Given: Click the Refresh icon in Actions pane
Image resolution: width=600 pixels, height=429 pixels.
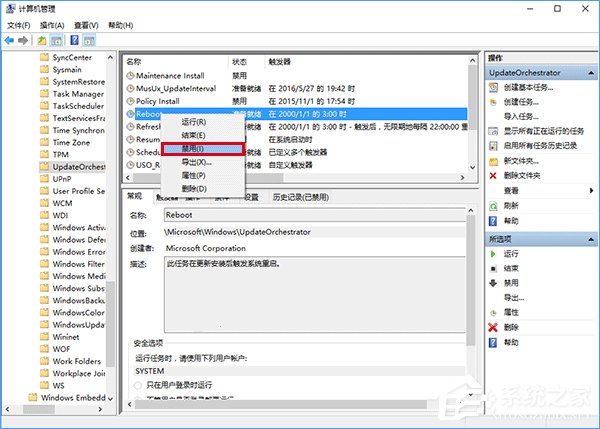Looking at the screenshot, I should pyautogui.click(x=492, y=205).
